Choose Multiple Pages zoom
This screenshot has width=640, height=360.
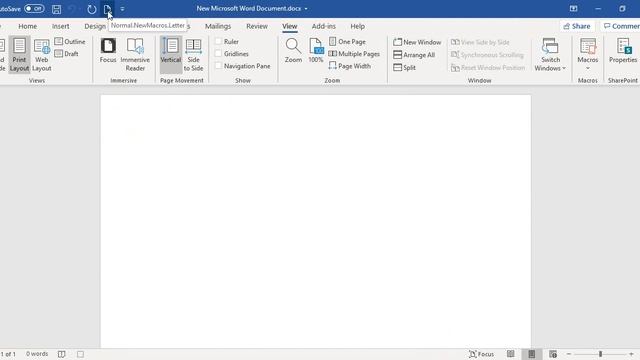354,54
